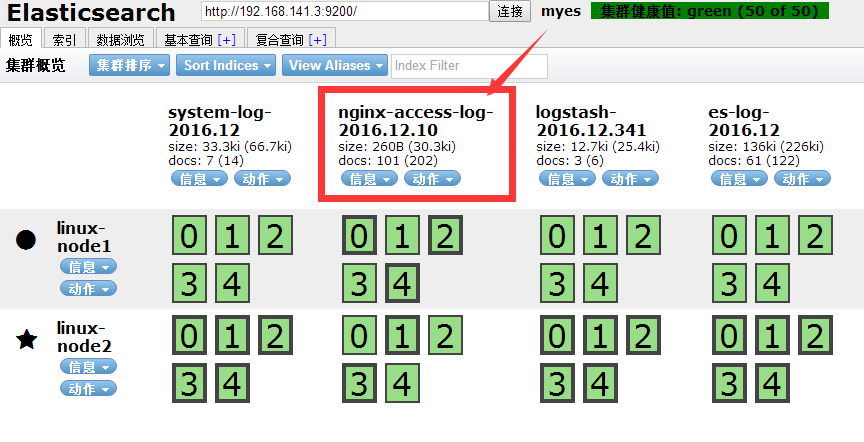This screenshot has width=864, height=442.
Task: Open the 复合查询 tab
Action: coord(280,40)
